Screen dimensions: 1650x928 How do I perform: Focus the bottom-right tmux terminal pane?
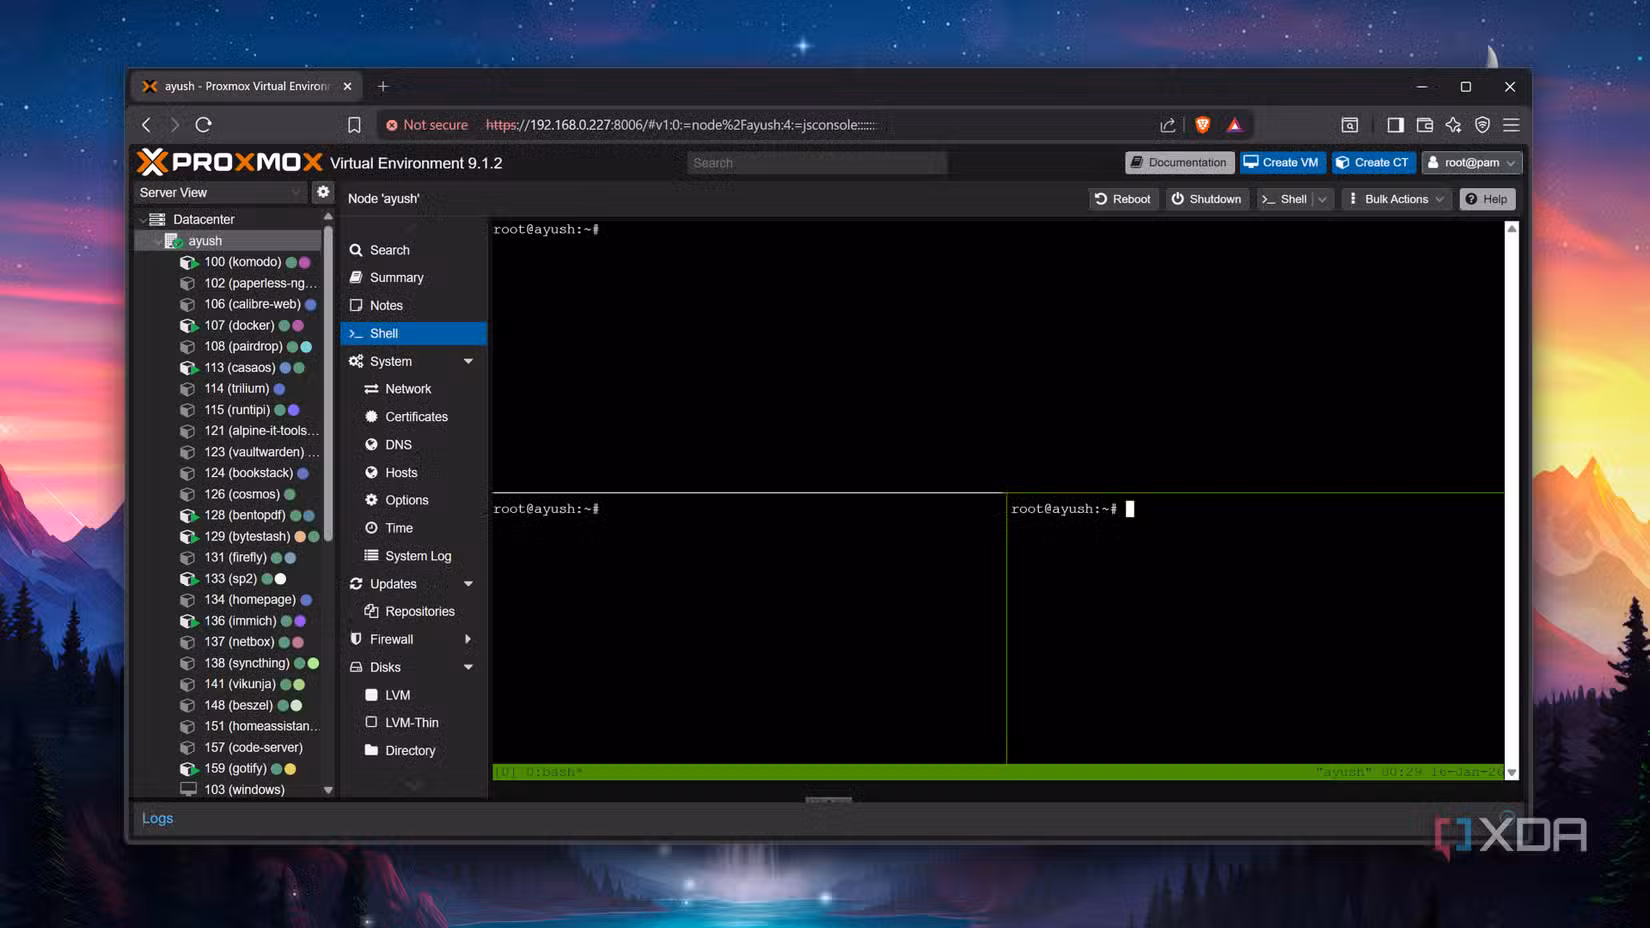coord(1255,628)
